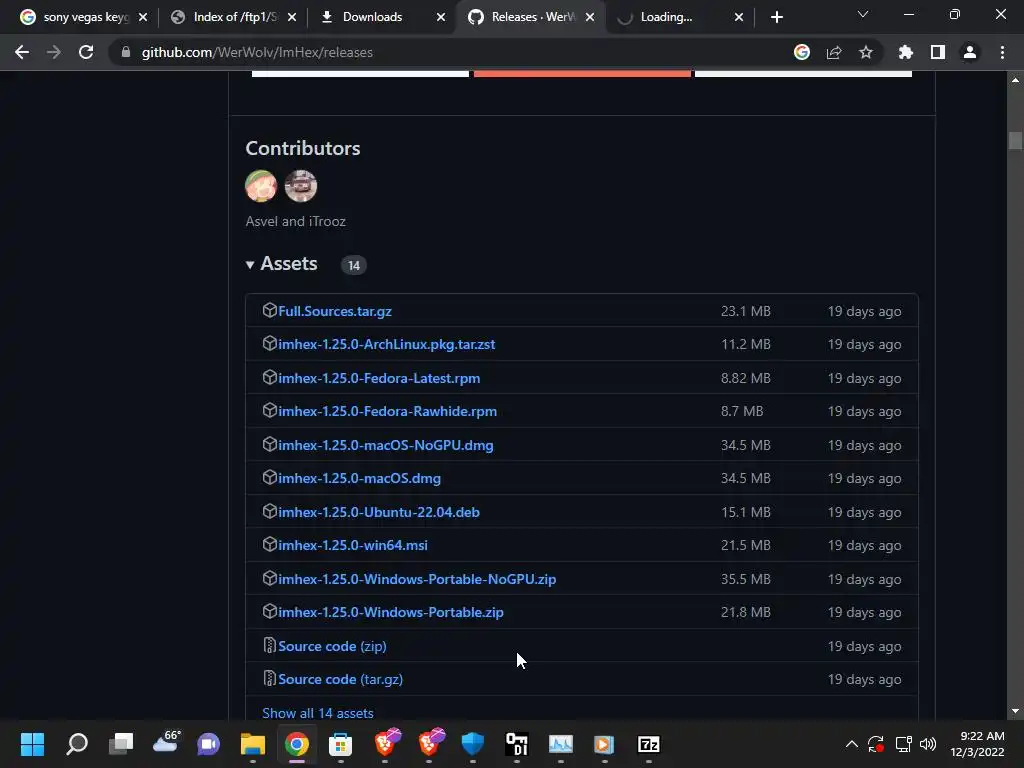Open the side panel icon
The height and width of the screenshot is (768, 1024).
938,52
